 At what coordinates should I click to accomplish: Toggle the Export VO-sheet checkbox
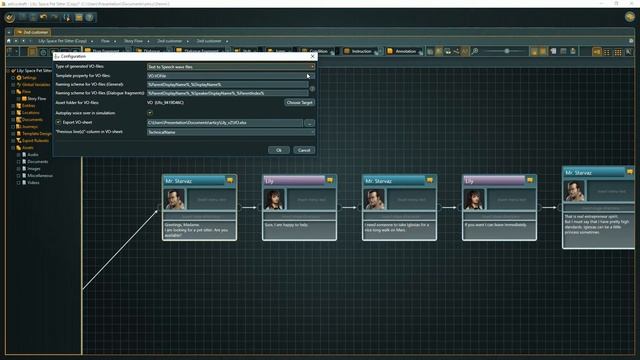(x=58, y=122)
